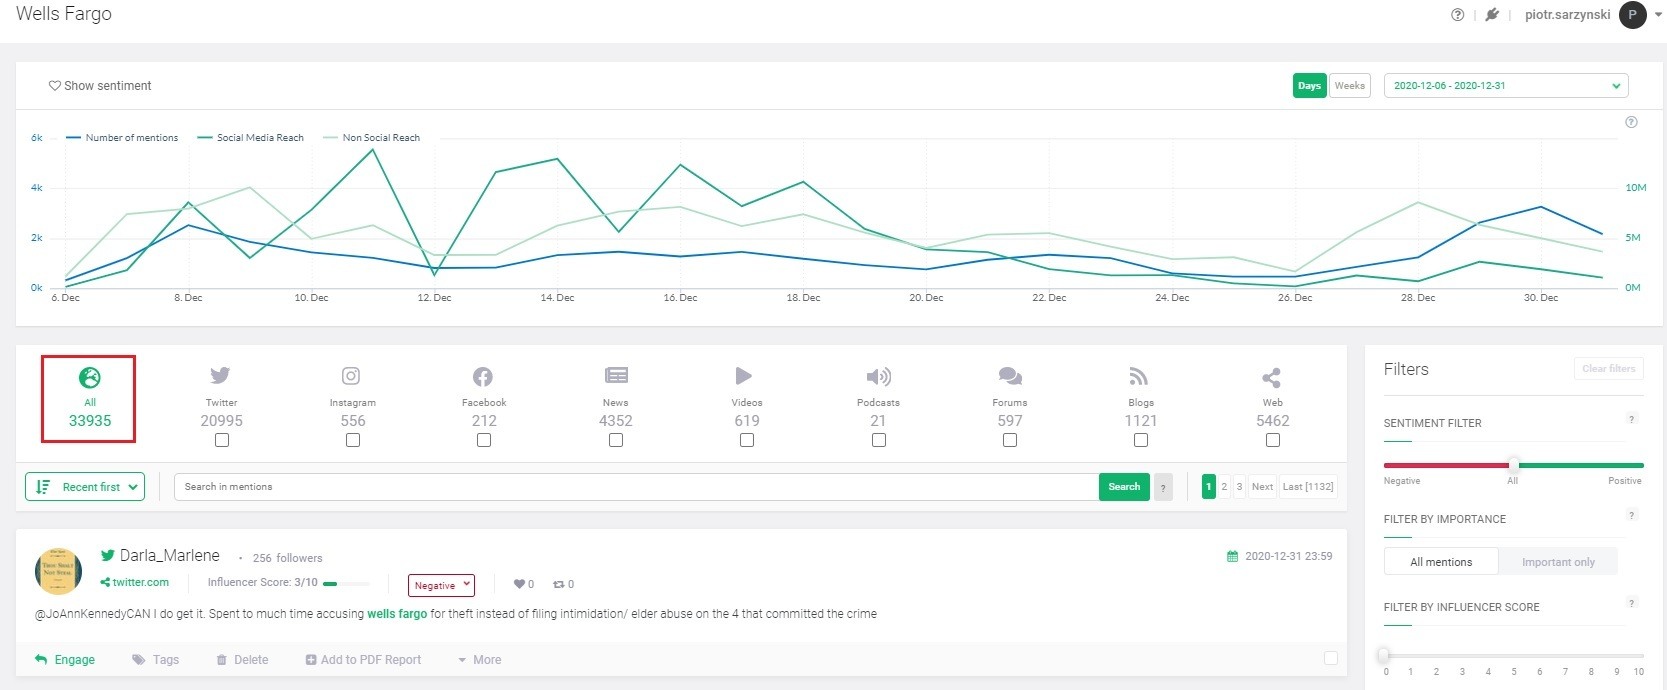This screenshot has width=1667, height=690.
Task: Select All mentions importance tab
Action: coord(1441,562)
